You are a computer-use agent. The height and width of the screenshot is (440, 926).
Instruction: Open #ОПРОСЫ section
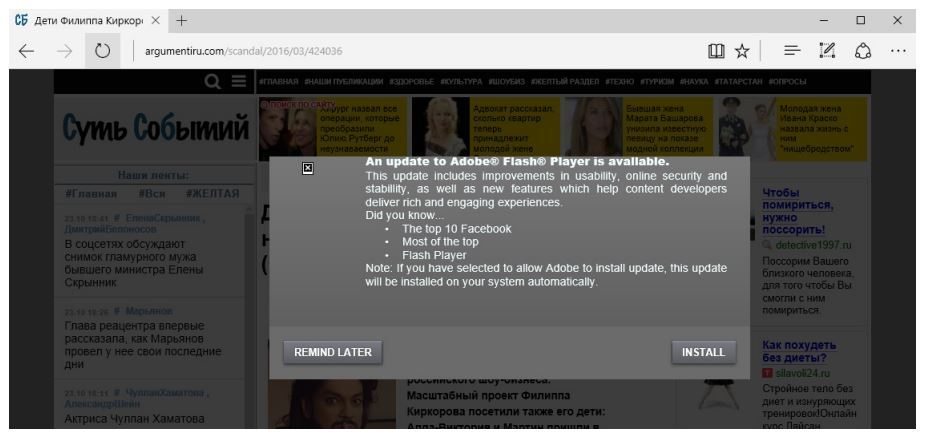(788, 82)
